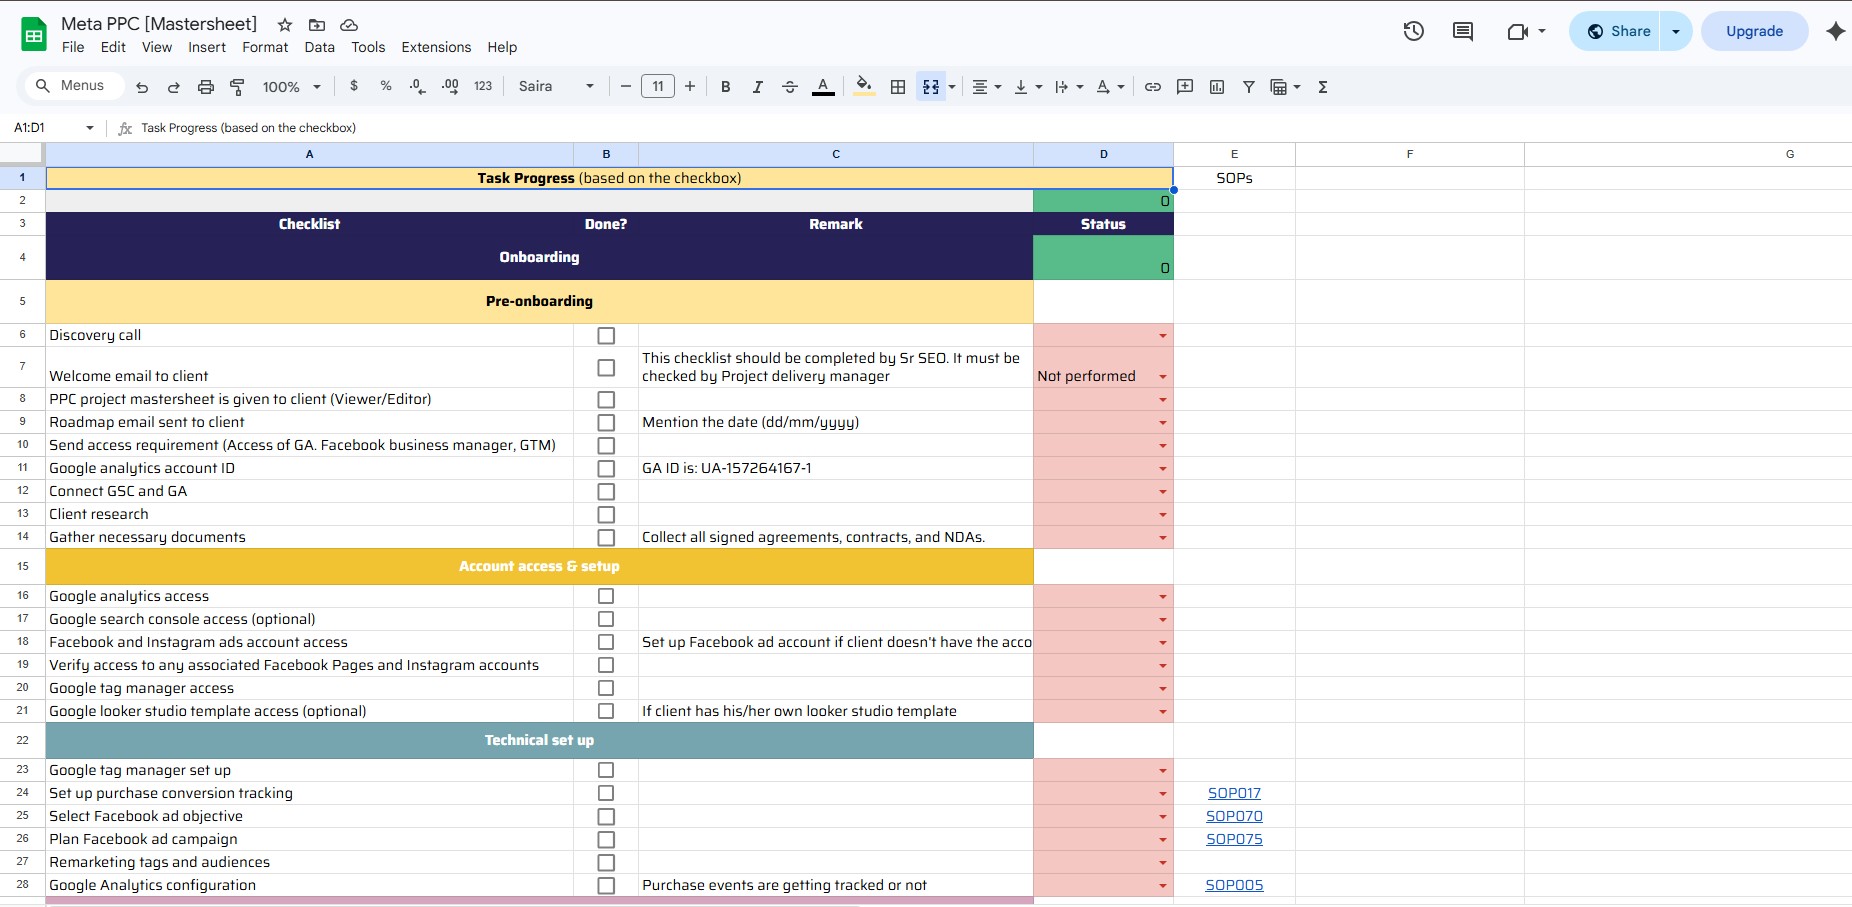Open the File menu

pos(73,47)
